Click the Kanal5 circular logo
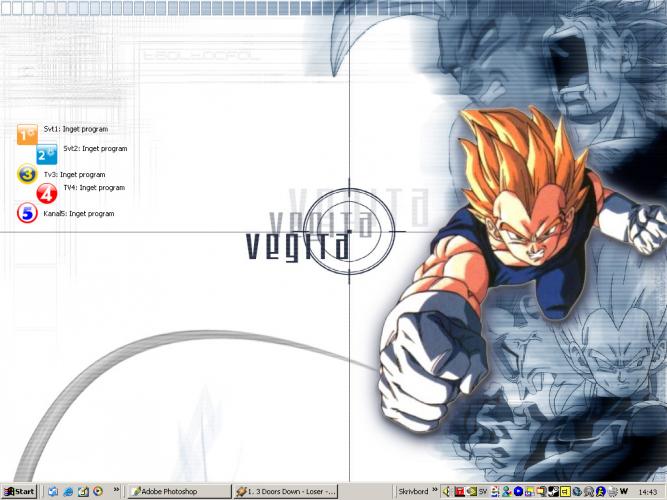Image resolution: width=667 pixels, height=500 pixels. pos(27,213)
